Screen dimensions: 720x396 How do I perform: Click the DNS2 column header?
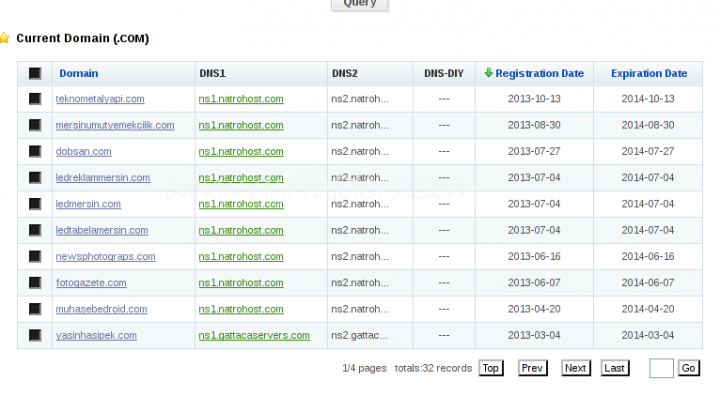click(344, 73)
